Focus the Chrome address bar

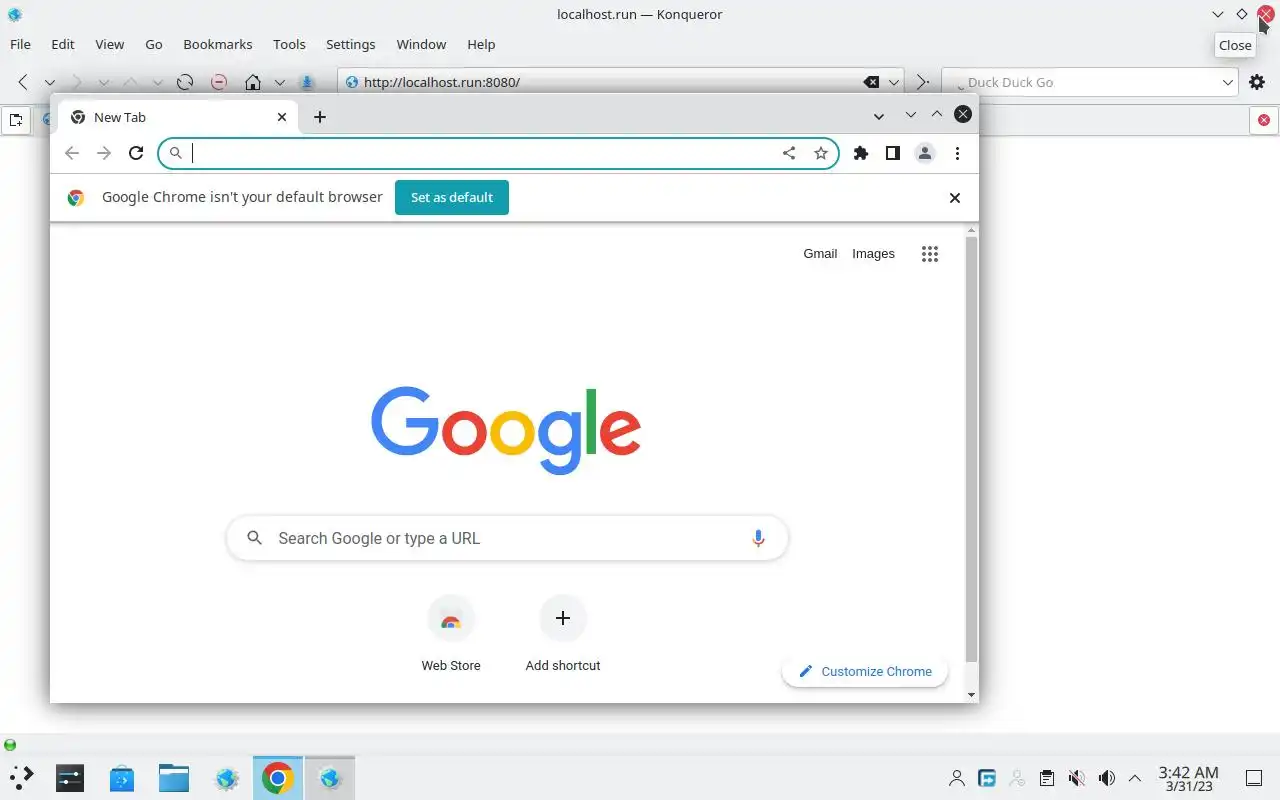(x=497, y=153)
